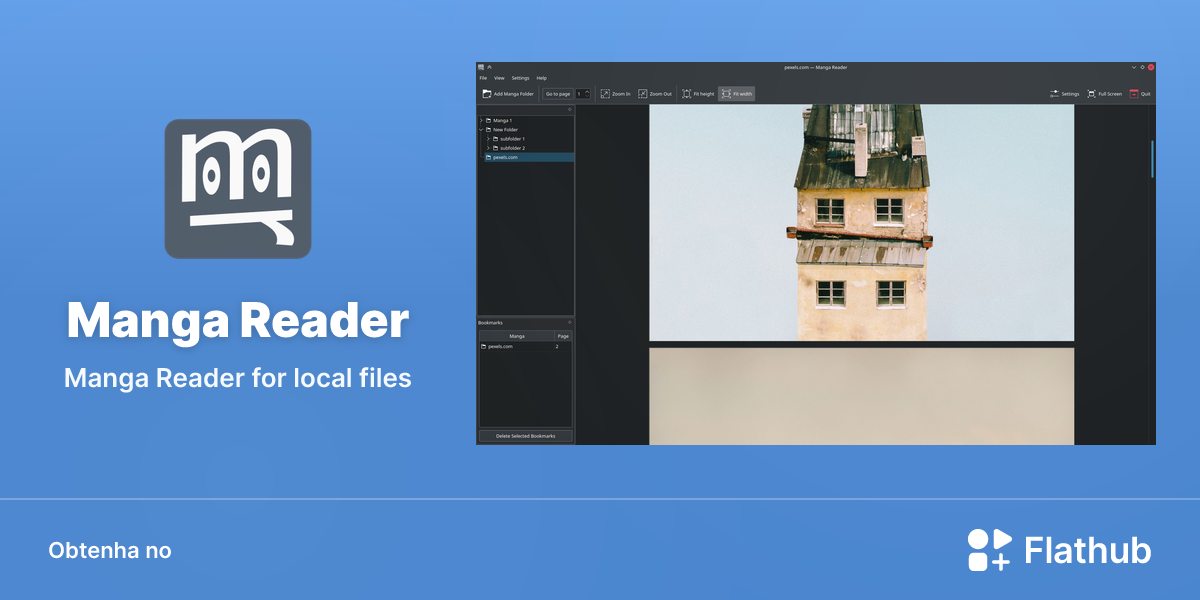Image resolution: width=1200 pixels, height=600 pixels.
Task: Open the File menu
Action: pos(483,78)
